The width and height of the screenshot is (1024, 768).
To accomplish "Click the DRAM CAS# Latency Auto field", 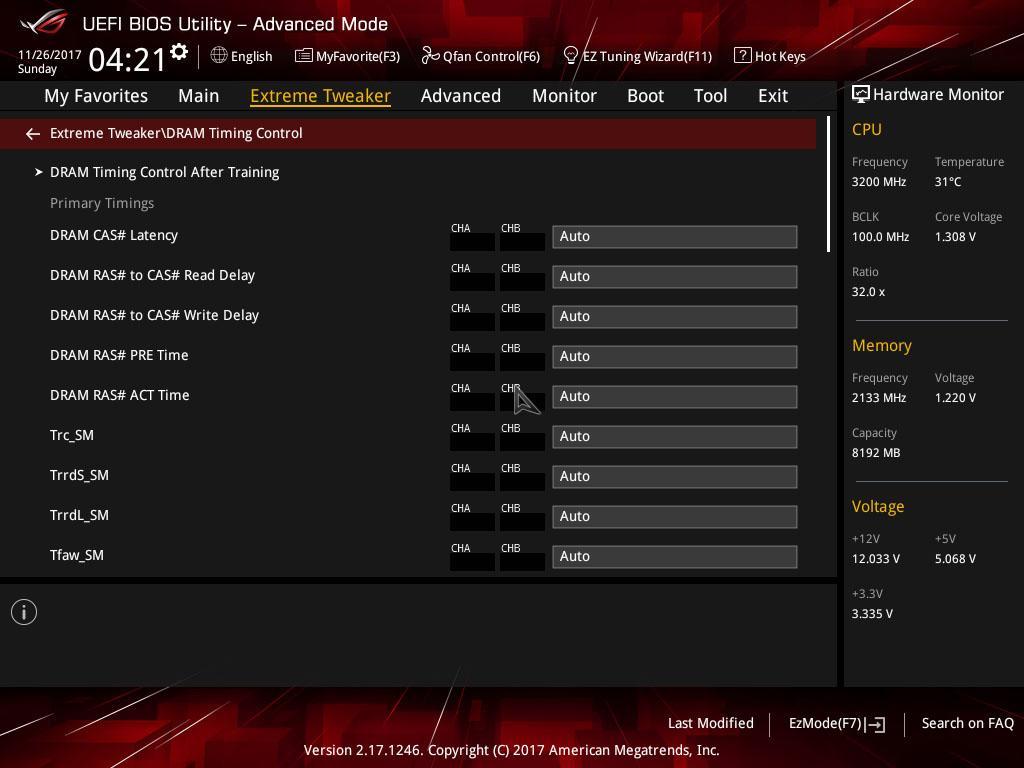I will [675, 236].
